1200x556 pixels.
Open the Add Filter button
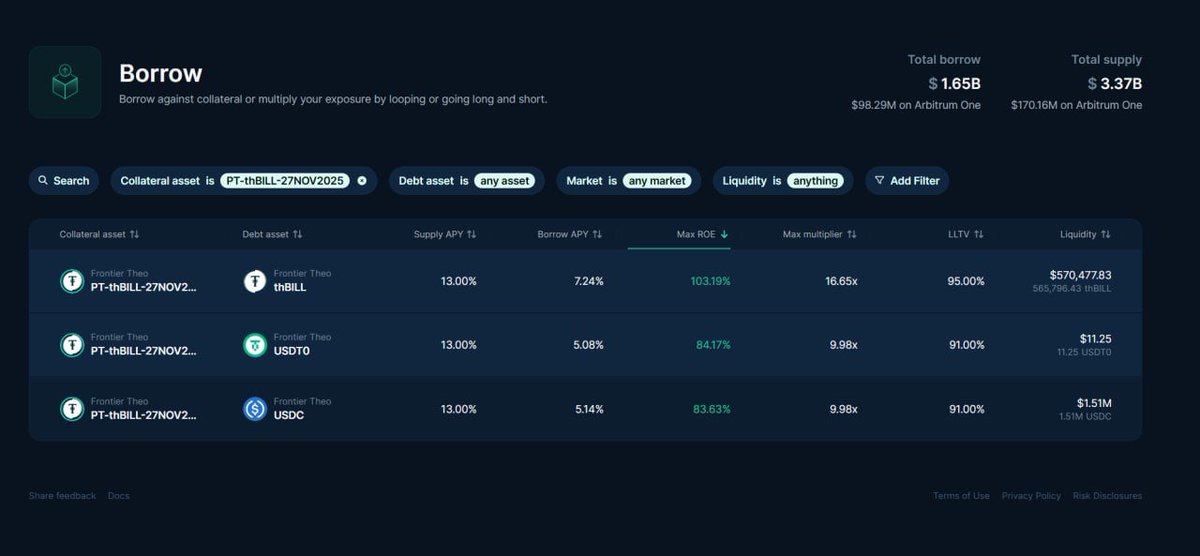click(x=907, y=181)
